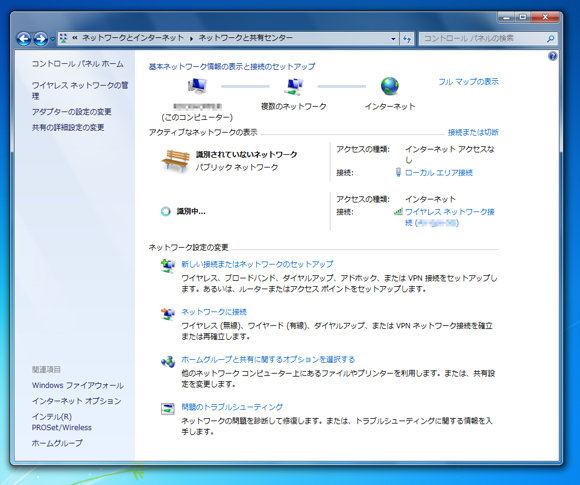Select ネットワークとインターネット in the breadcrumb
Image resolution: width=580 pixels, height=485 pixels.
(133, 38)
